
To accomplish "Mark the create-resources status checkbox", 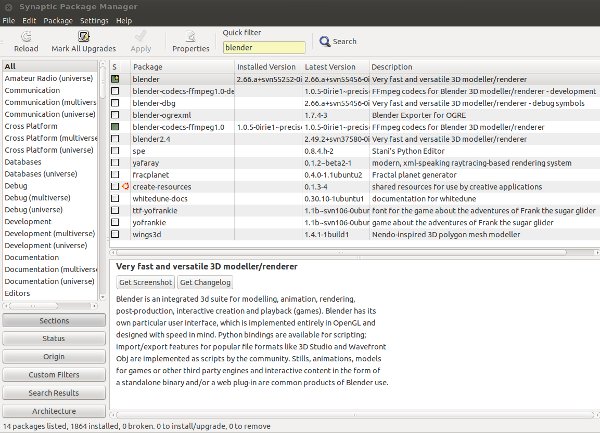I will pos(115,186).
